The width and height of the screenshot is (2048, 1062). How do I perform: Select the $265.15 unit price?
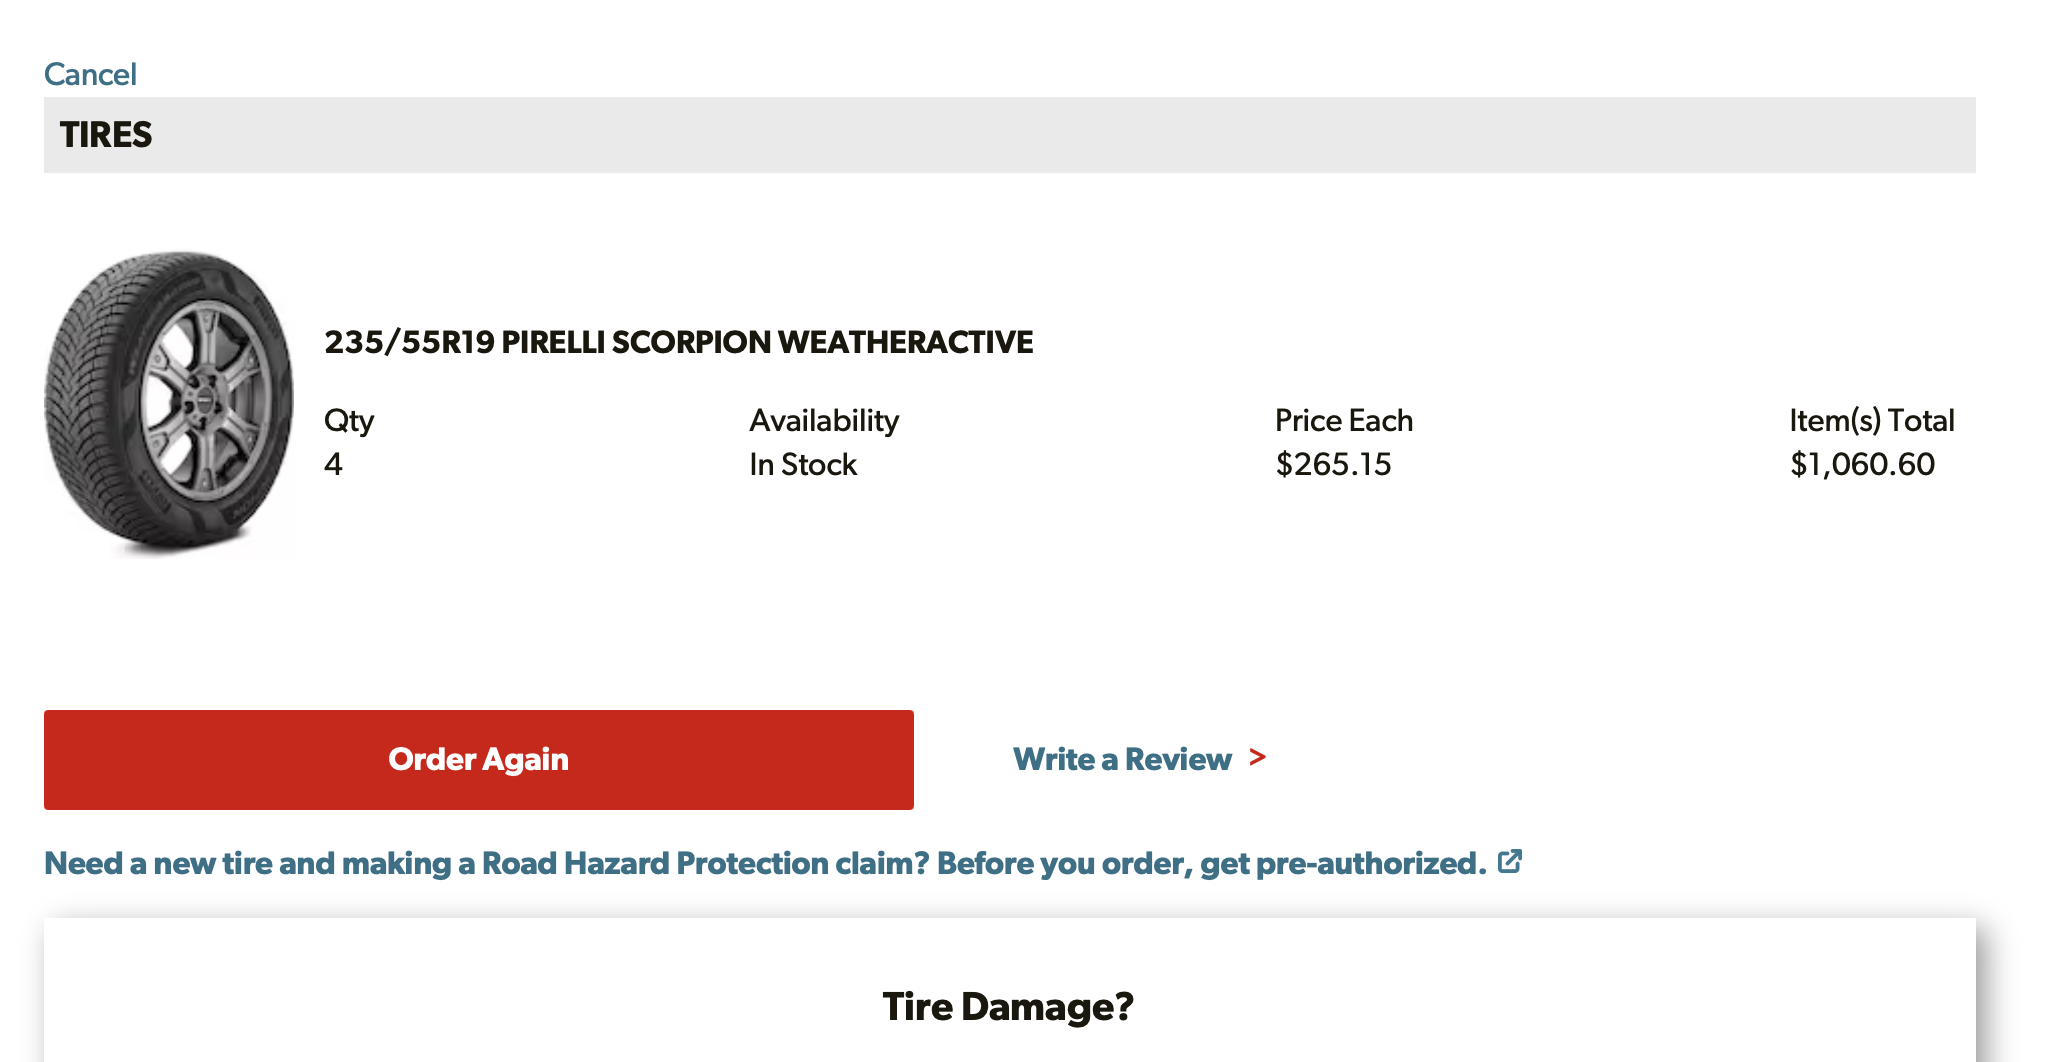pyautogui.click(x=1333, y=464)
